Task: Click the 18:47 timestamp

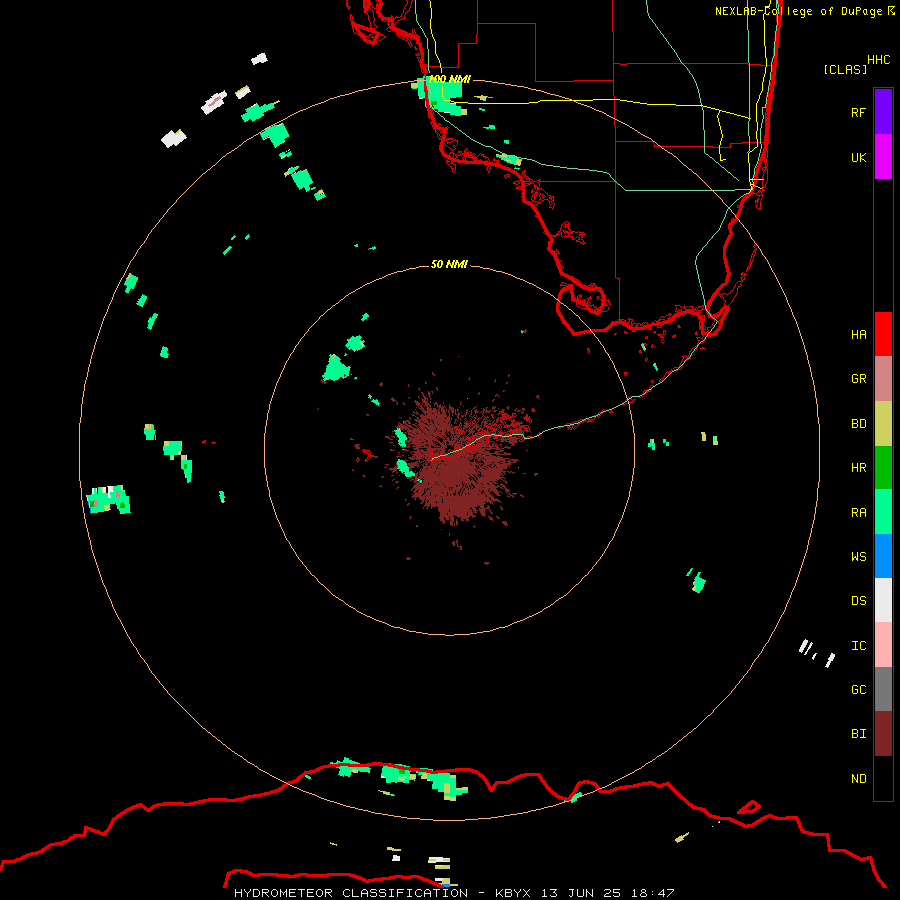Action: [653, 893]
